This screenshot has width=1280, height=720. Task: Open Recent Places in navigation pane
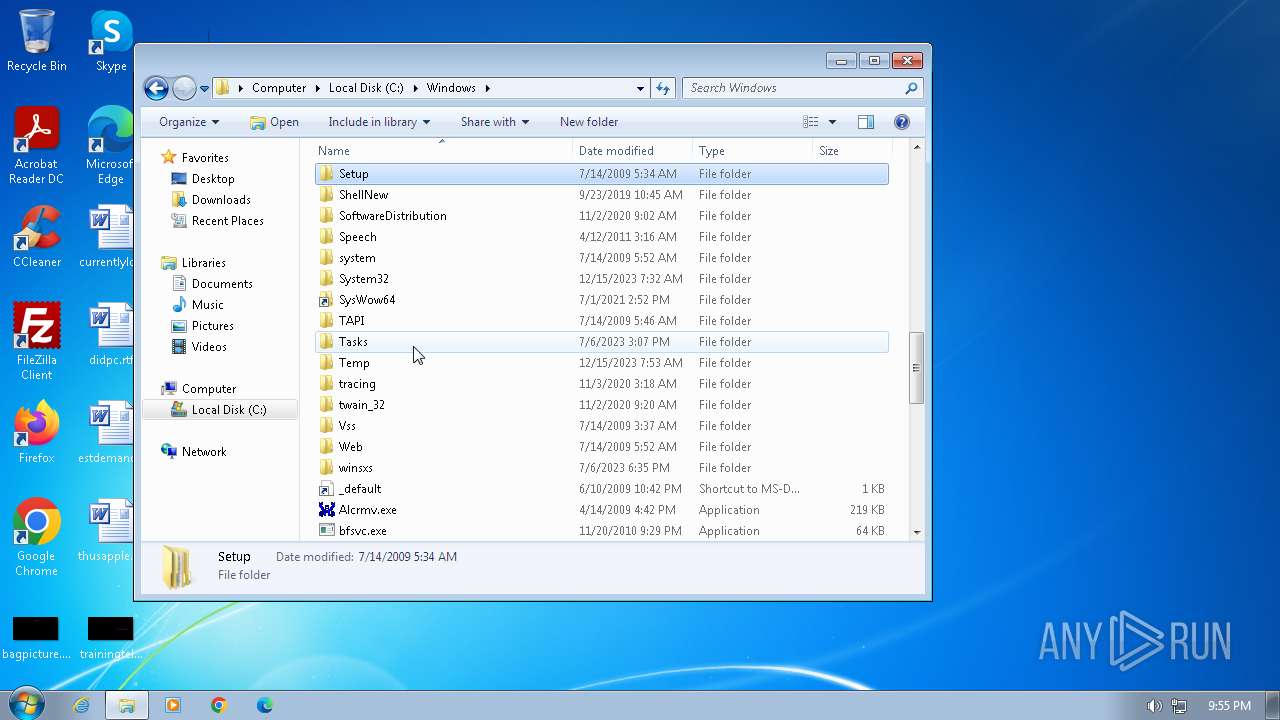pos(228,221)
